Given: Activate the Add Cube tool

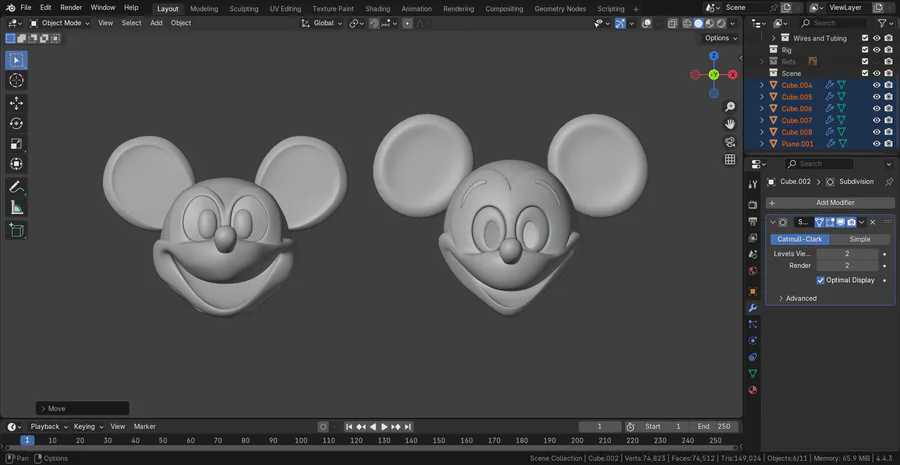Looking at the screenshot, I should (x=17, y=230).
